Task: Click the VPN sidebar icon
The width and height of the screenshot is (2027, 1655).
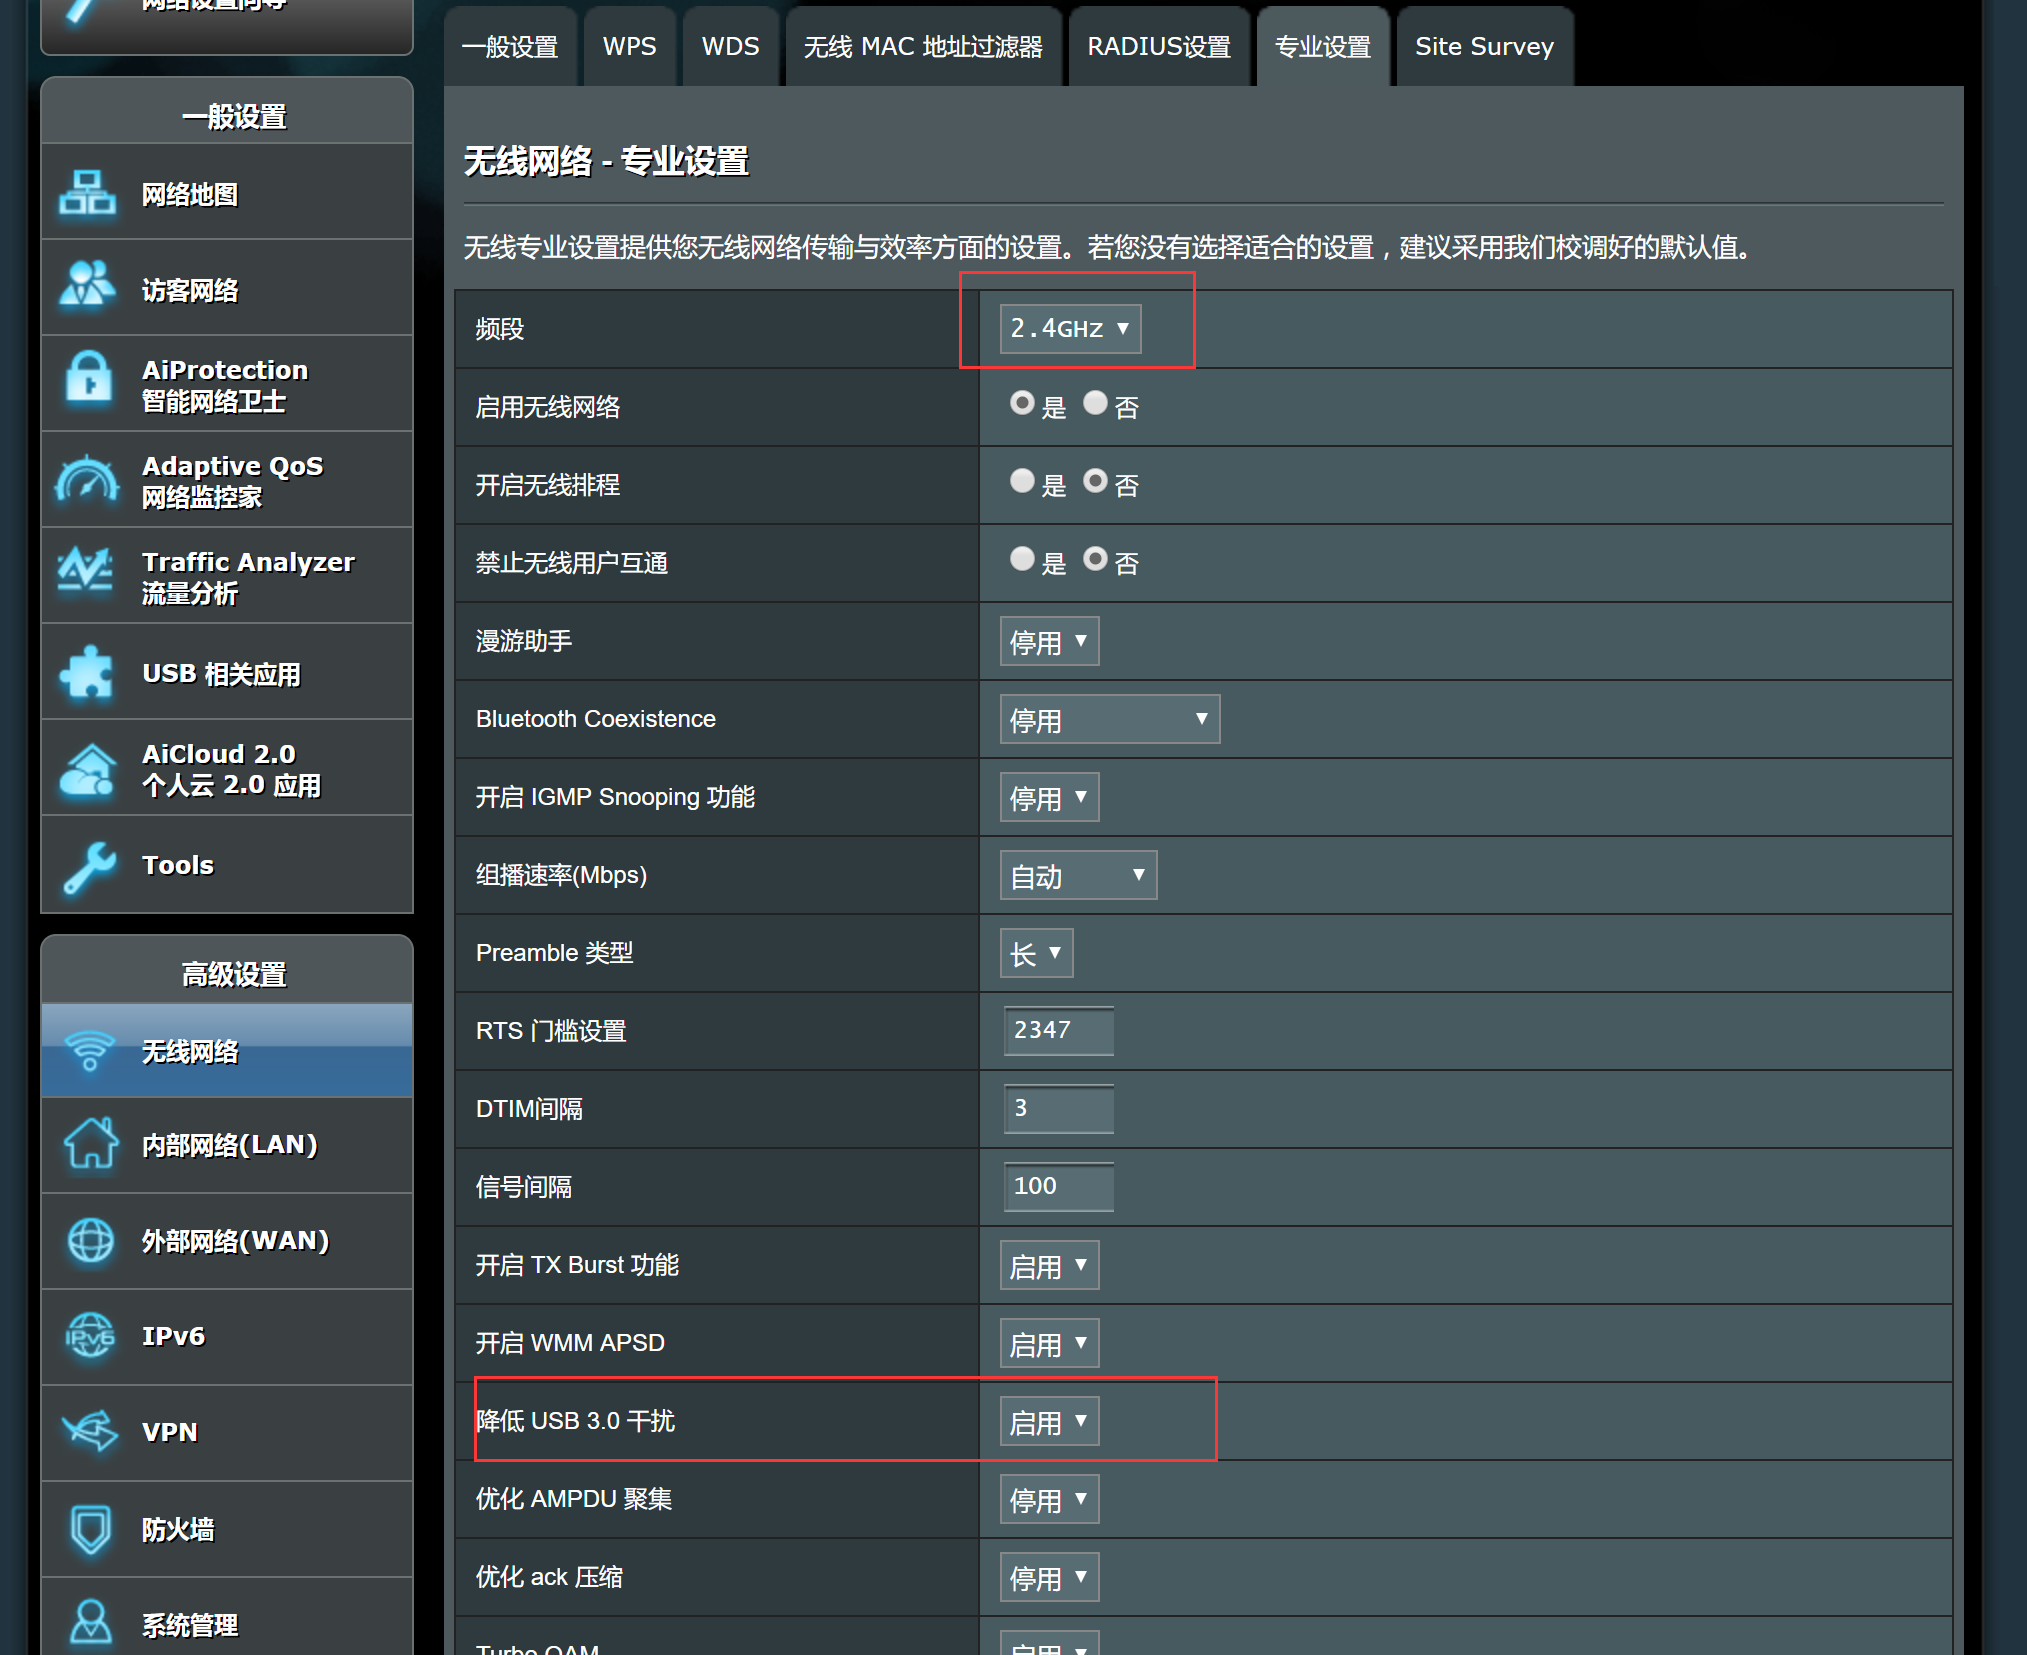Action: coord(87,1431)
